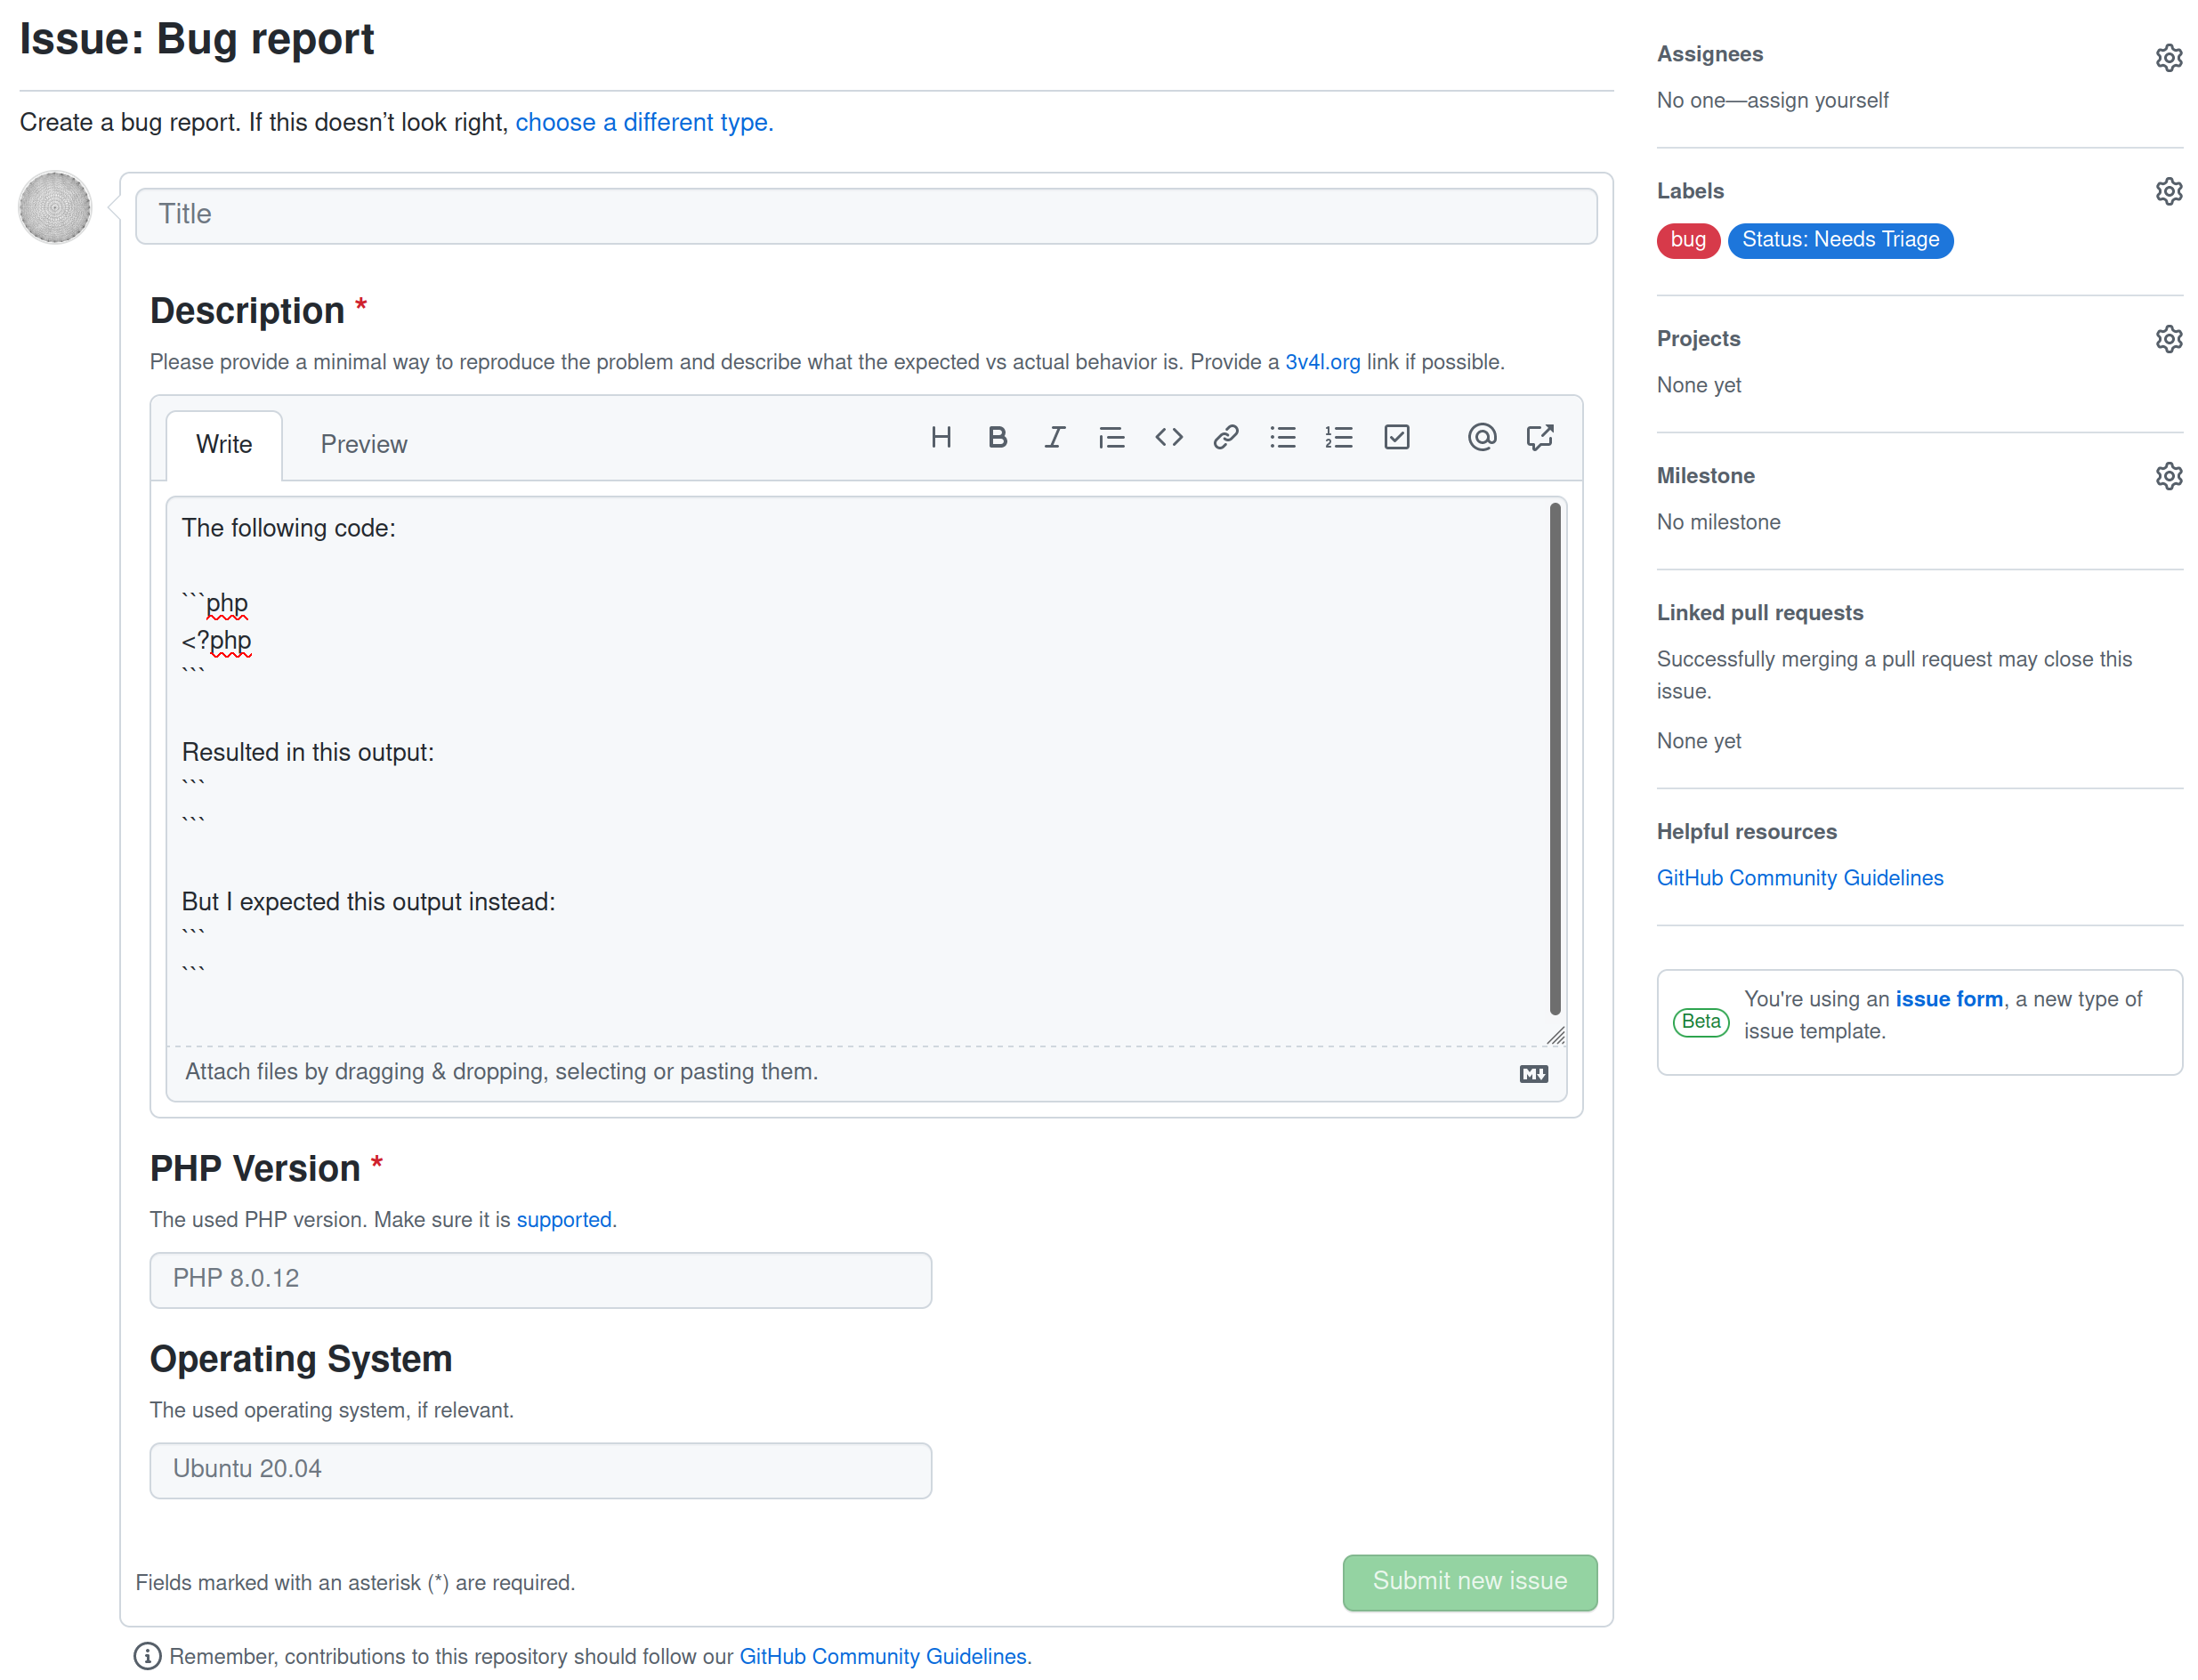Open the choose a different type link
The width and height of the screenshot is (2198, 1680).
tap(643, 122)
